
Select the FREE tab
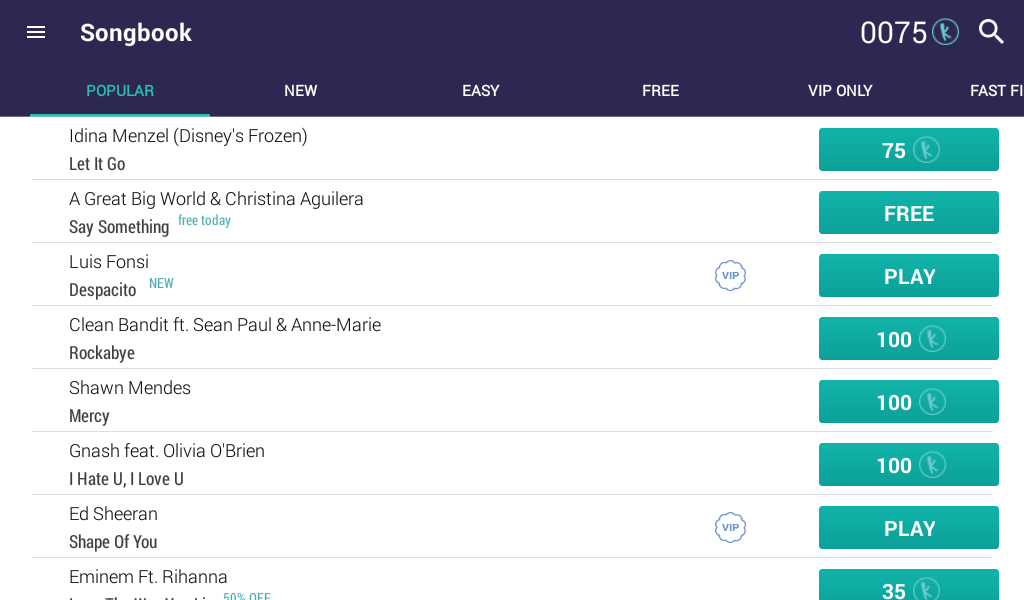point(660,91)
